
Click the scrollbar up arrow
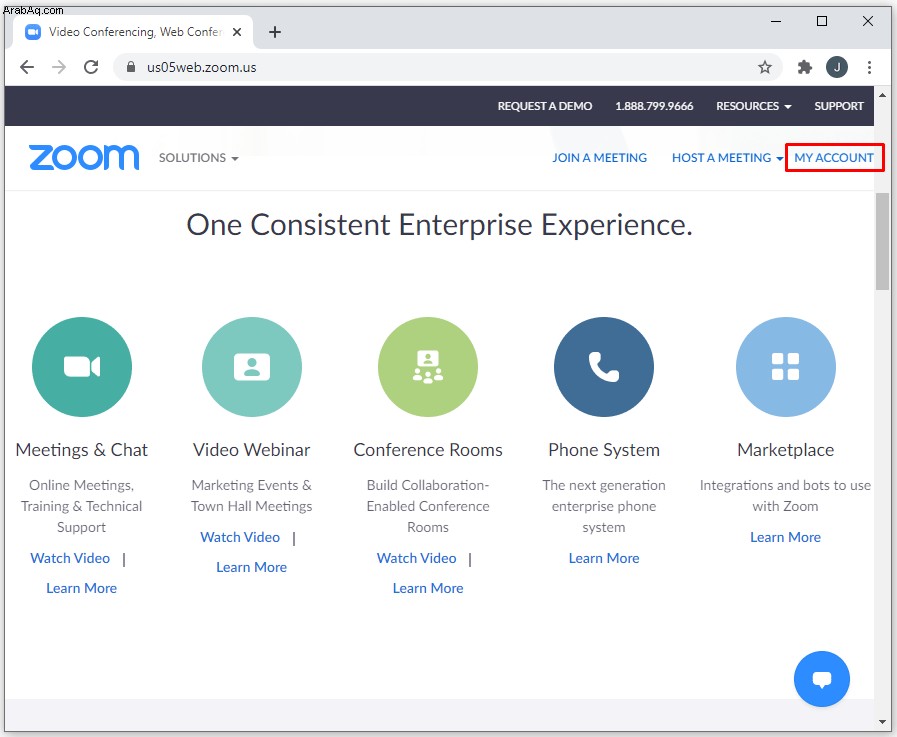pos(882,95)
